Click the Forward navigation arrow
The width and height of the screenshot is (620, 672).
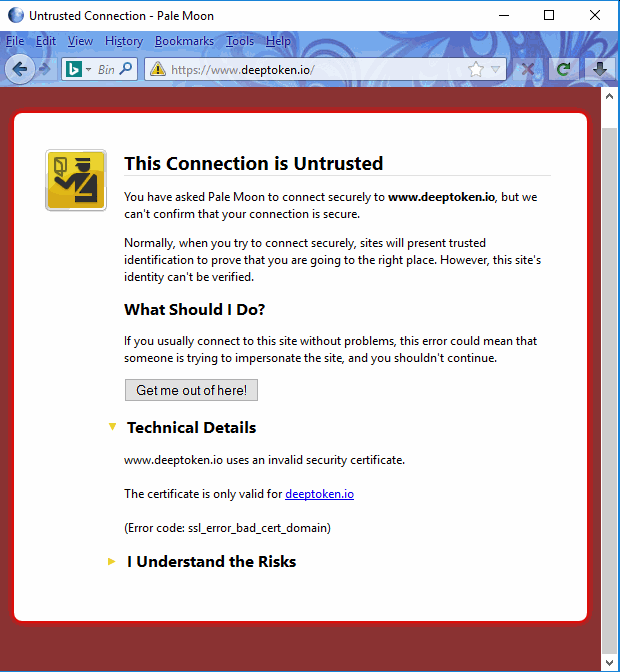[45, 69]
